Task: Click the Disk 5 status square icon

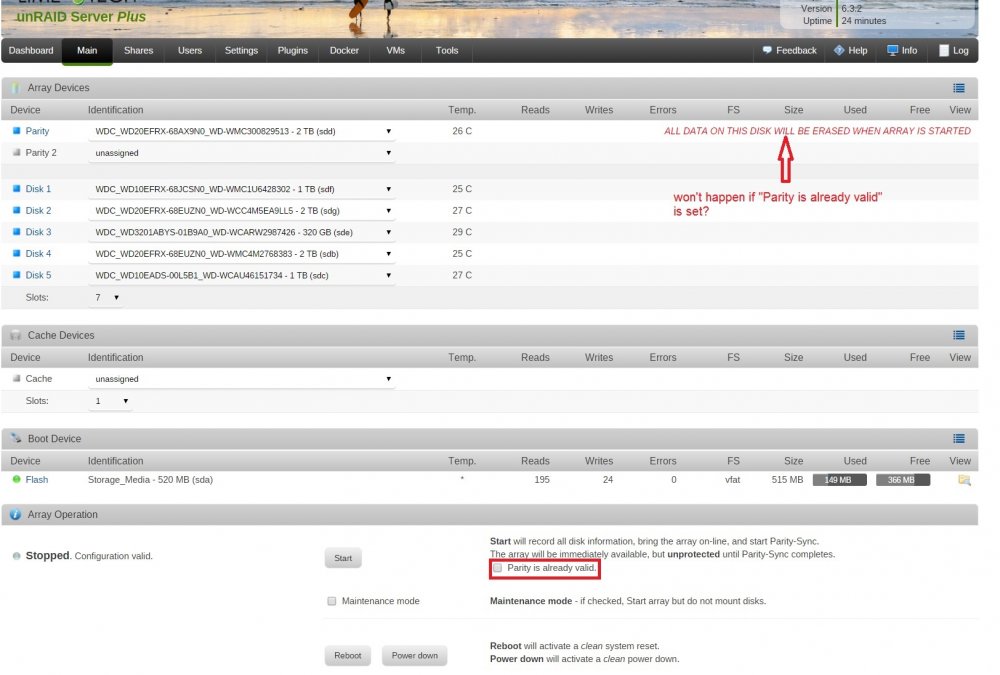Action: click(17, 275)
